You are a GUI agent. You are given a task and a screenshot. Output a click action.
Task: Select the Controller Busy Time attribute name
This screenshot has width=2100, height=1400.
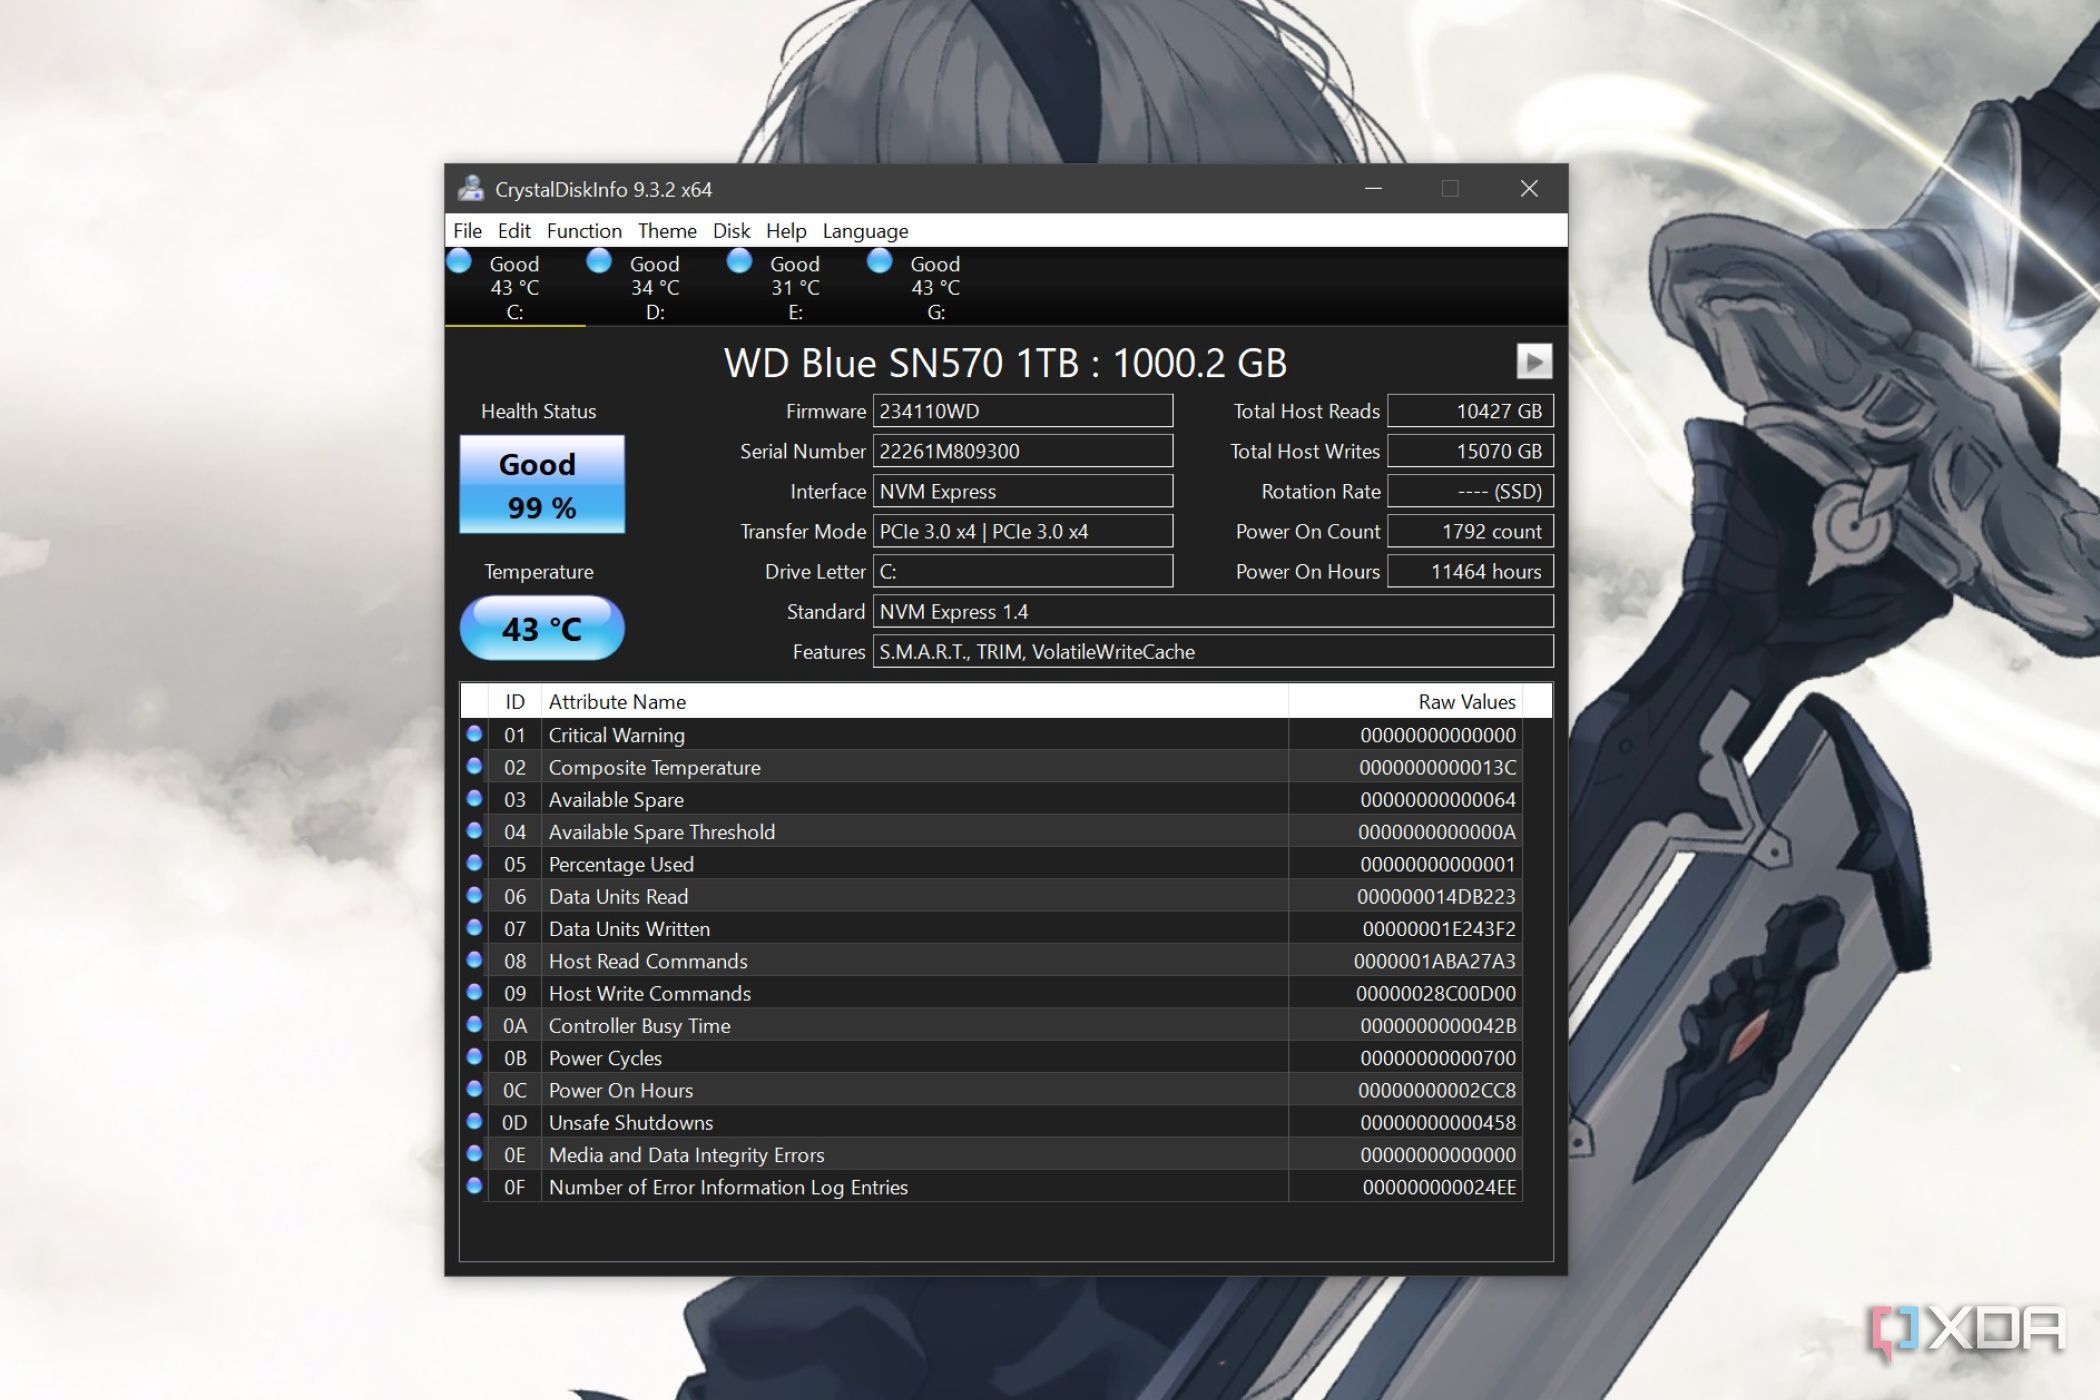[x=639, y=1026]
